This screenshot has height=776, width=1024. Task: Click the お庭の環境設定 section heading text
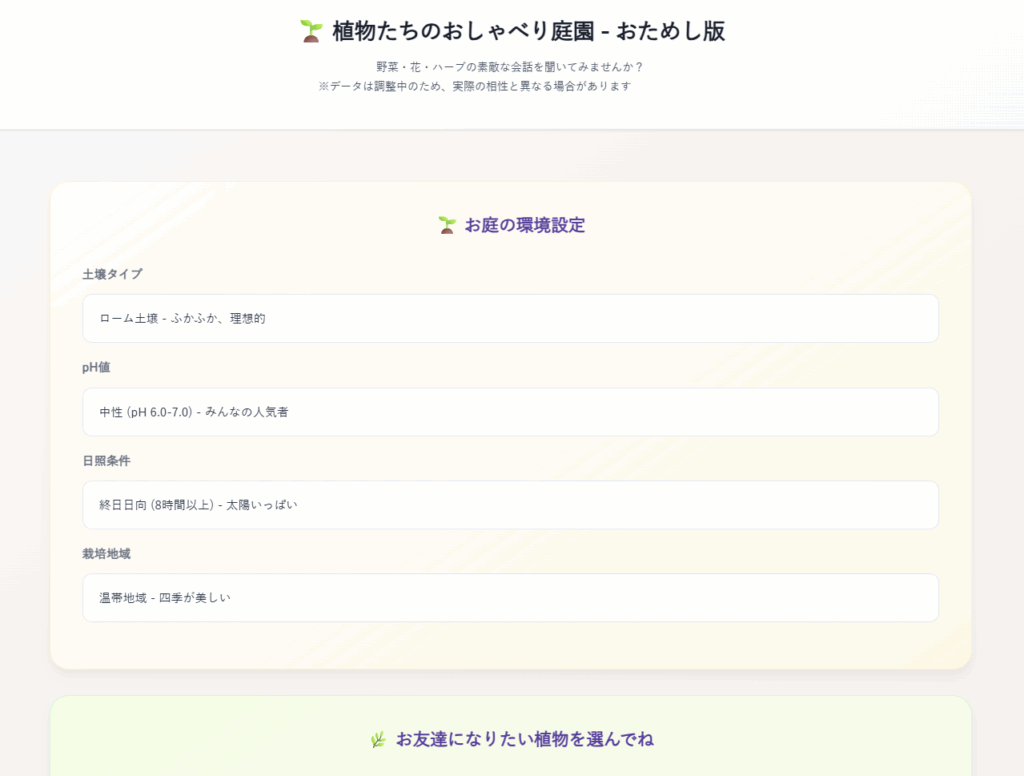524,225
